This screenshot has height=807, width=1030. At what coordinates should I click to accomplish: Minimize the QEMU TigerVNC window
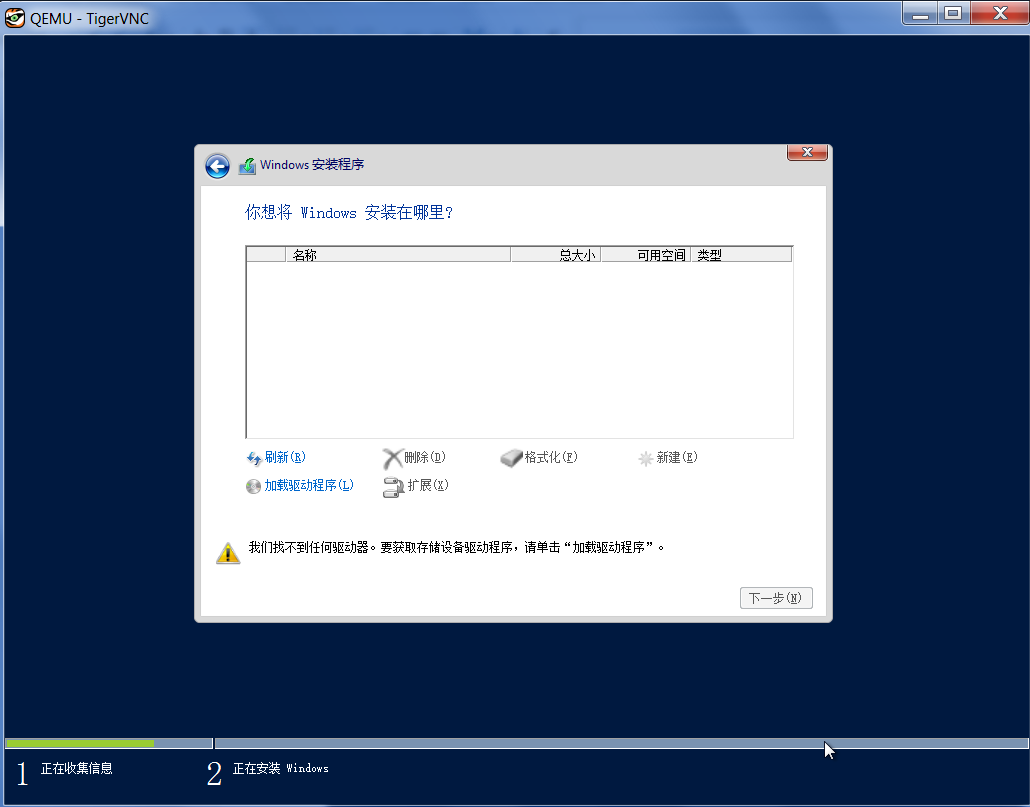(920, 13)
